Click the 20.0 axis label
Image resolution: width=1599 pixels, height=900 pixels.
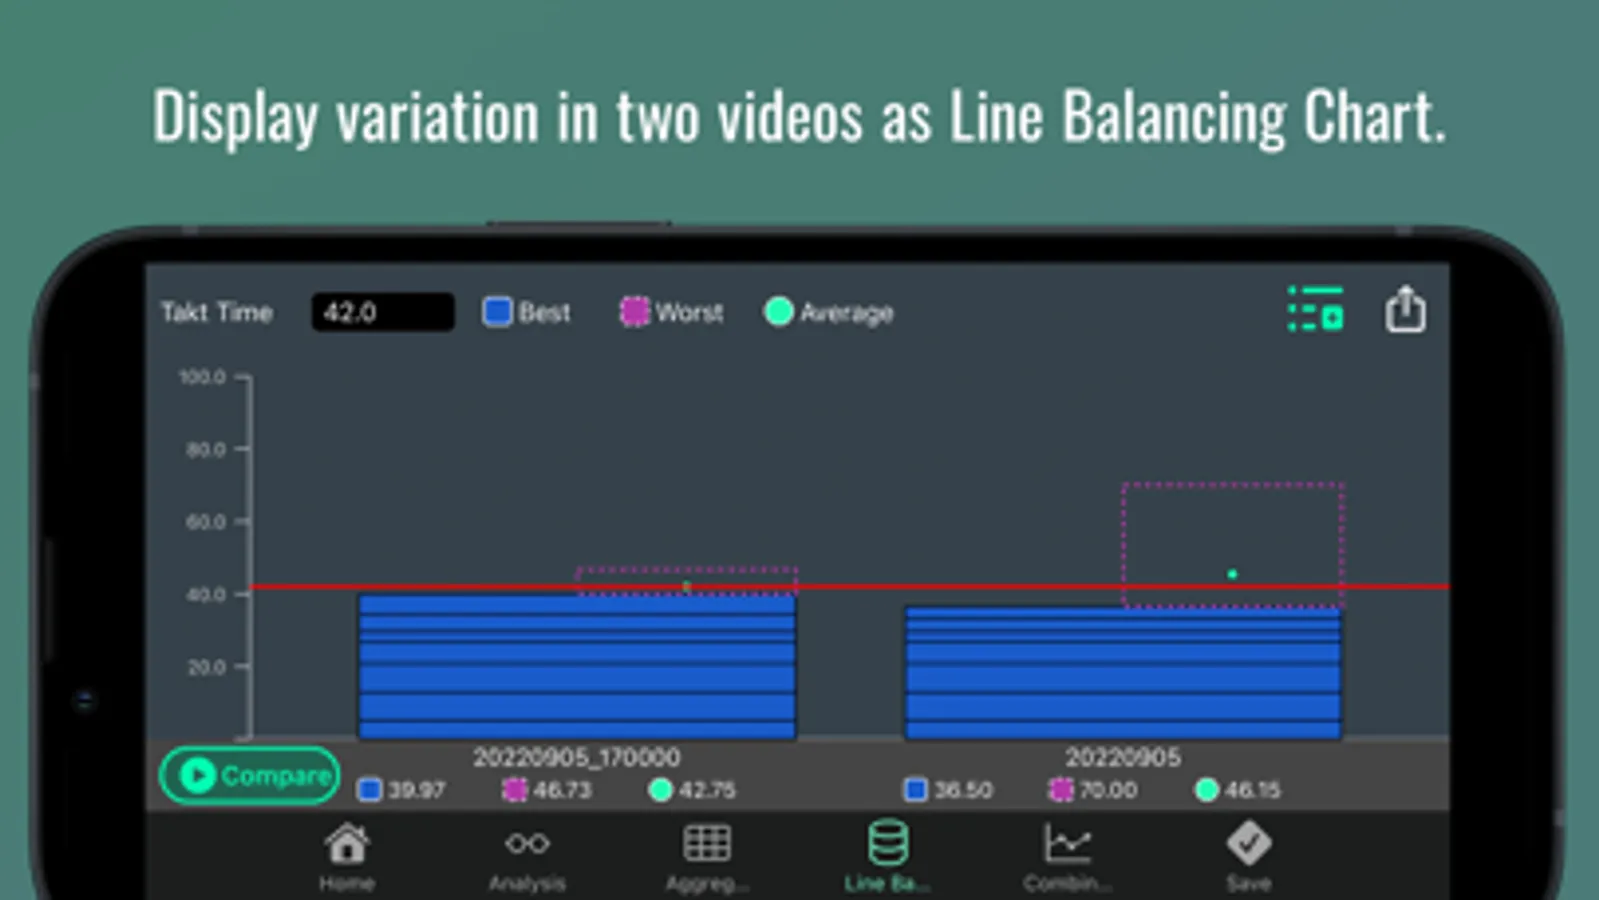tap(206, 667)
